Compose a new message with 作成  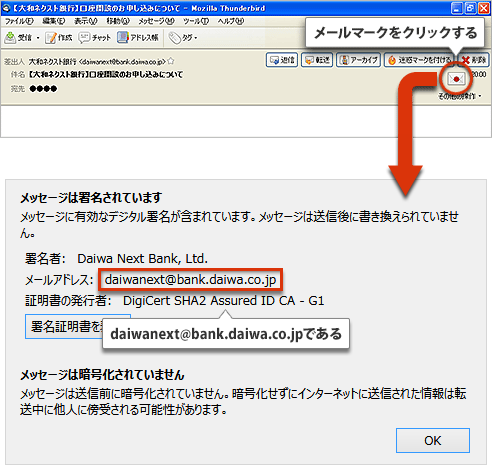tap(59, 38)
